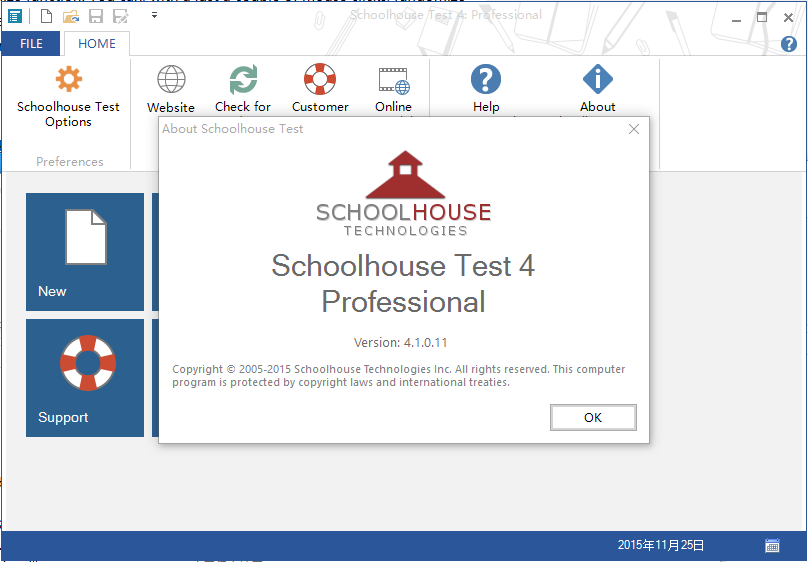Click the Online video icon in ribbon

[393, 80]
